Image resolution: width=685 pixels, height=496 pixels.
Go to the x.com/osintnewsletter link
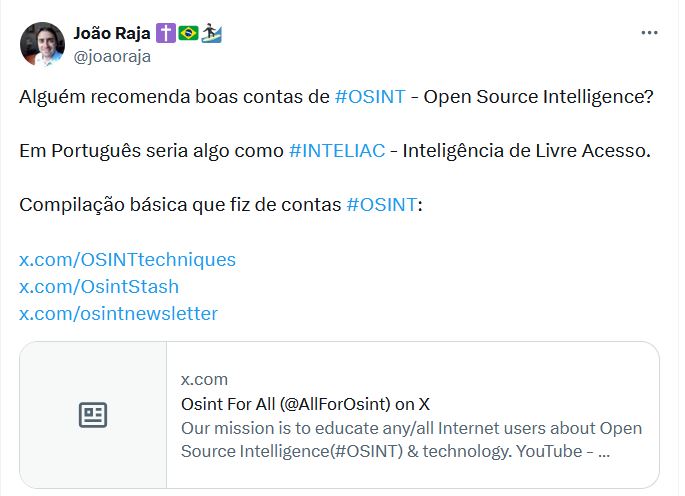click(118, 314)
